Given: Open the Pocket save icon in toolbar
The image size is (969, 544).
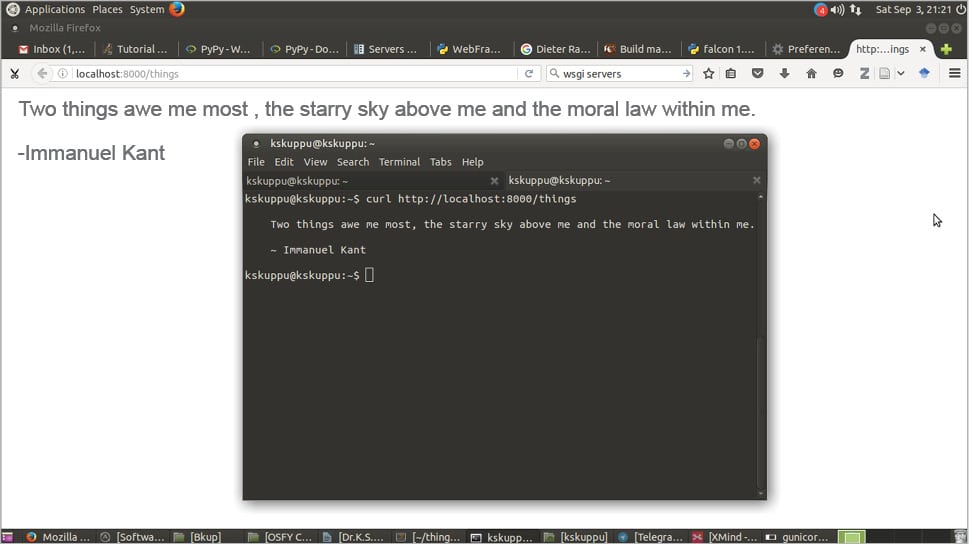Looking at the screenshot, I should pos(758,73).
